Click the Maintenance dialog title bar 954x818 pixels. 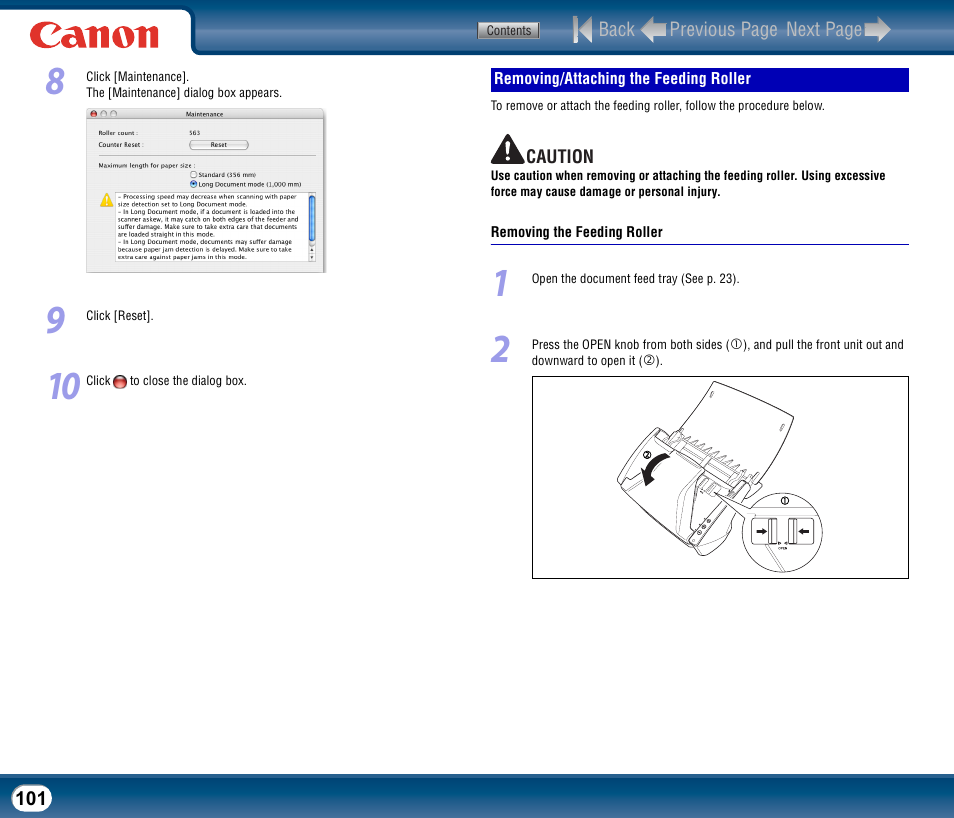205,114
